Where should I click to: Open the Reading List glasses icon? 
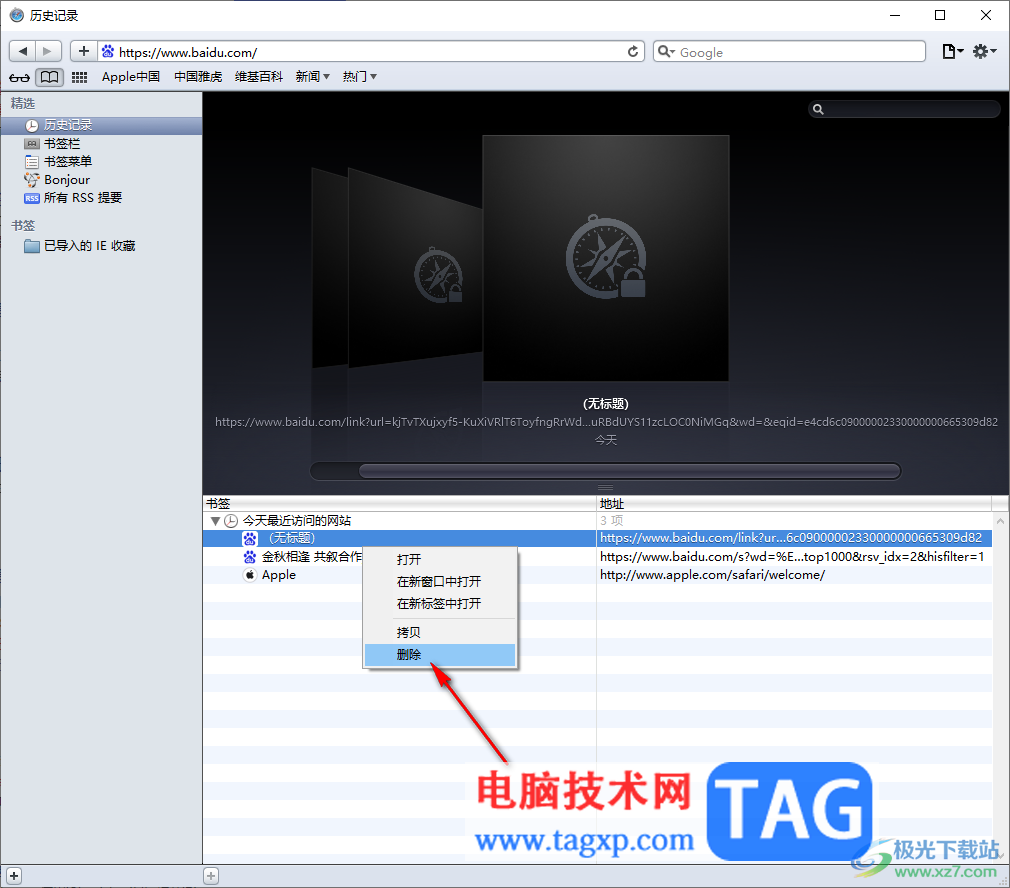[x=19, y=77]
